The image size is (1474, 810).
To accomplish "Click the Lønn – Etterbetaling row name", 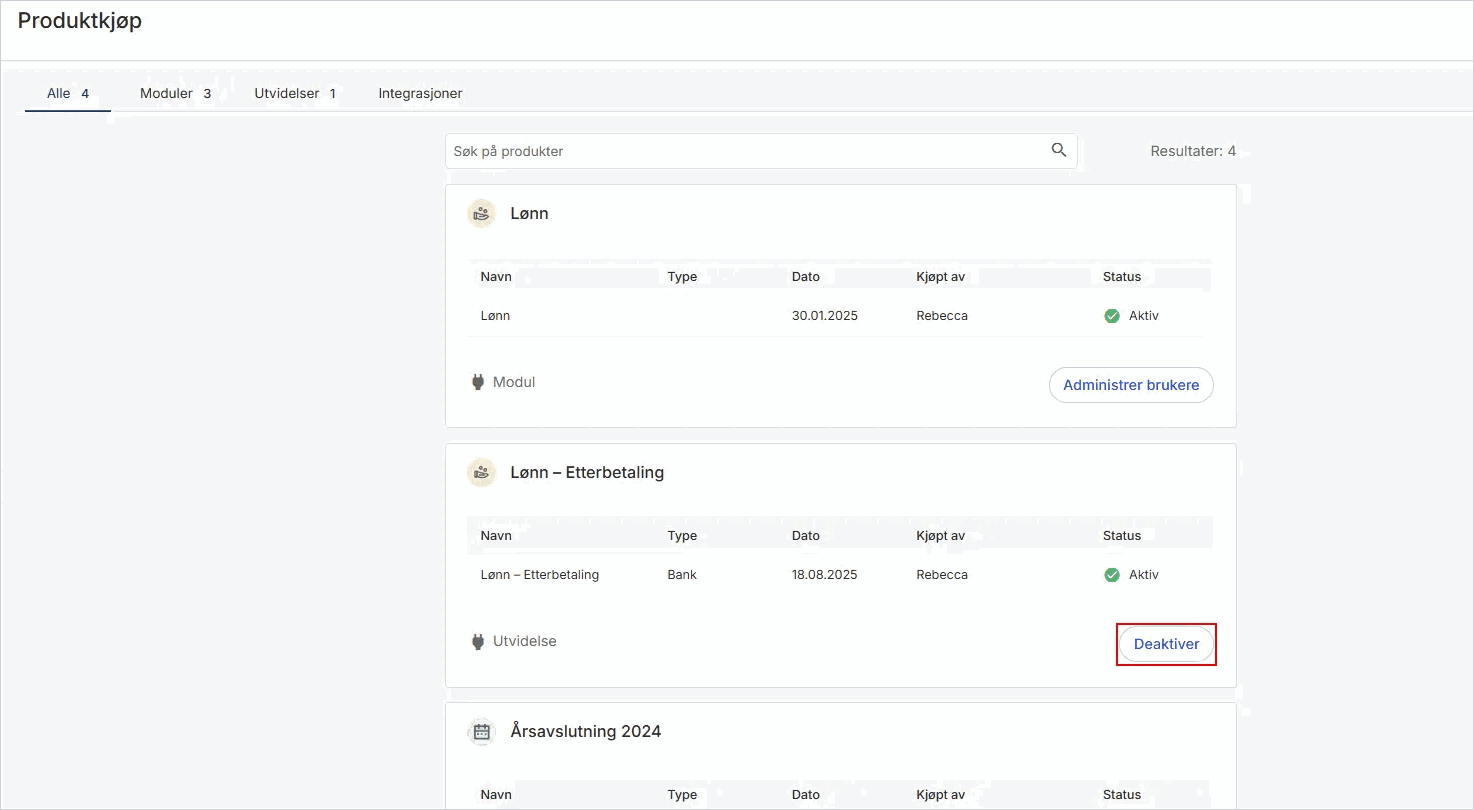I will pos(540,575).
